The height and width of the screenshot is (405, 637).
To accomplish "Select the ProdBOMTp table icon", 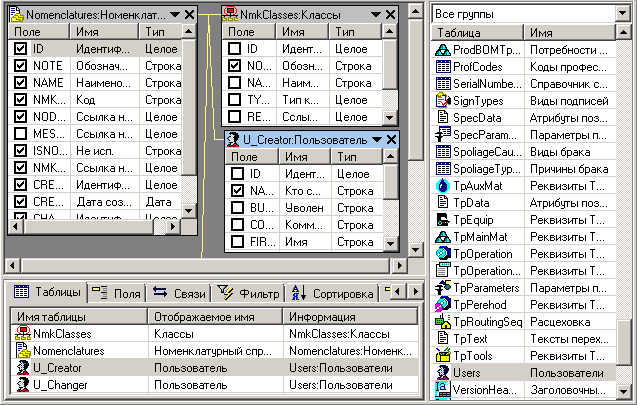I will [444, 49].
